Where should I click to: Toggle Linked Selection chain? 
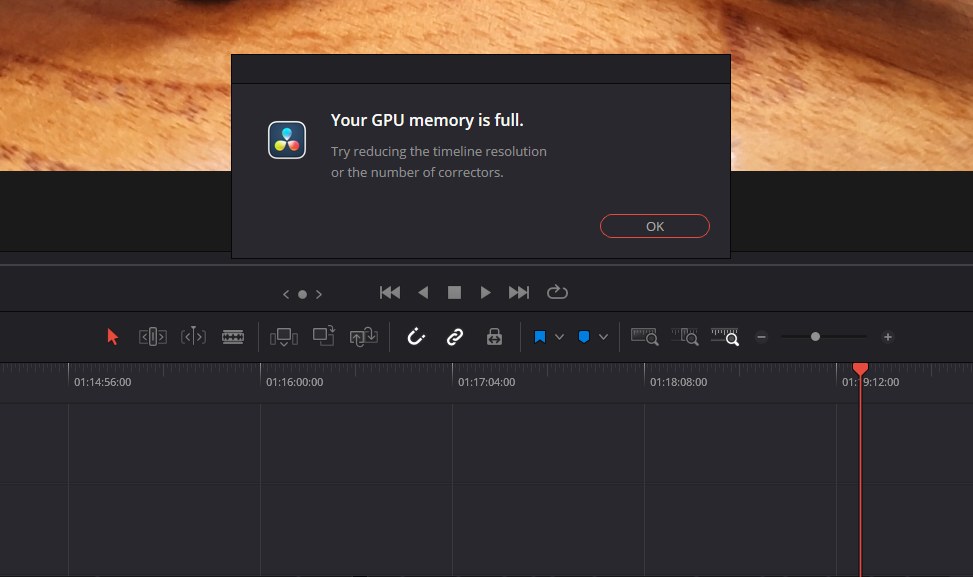point(455,337)
